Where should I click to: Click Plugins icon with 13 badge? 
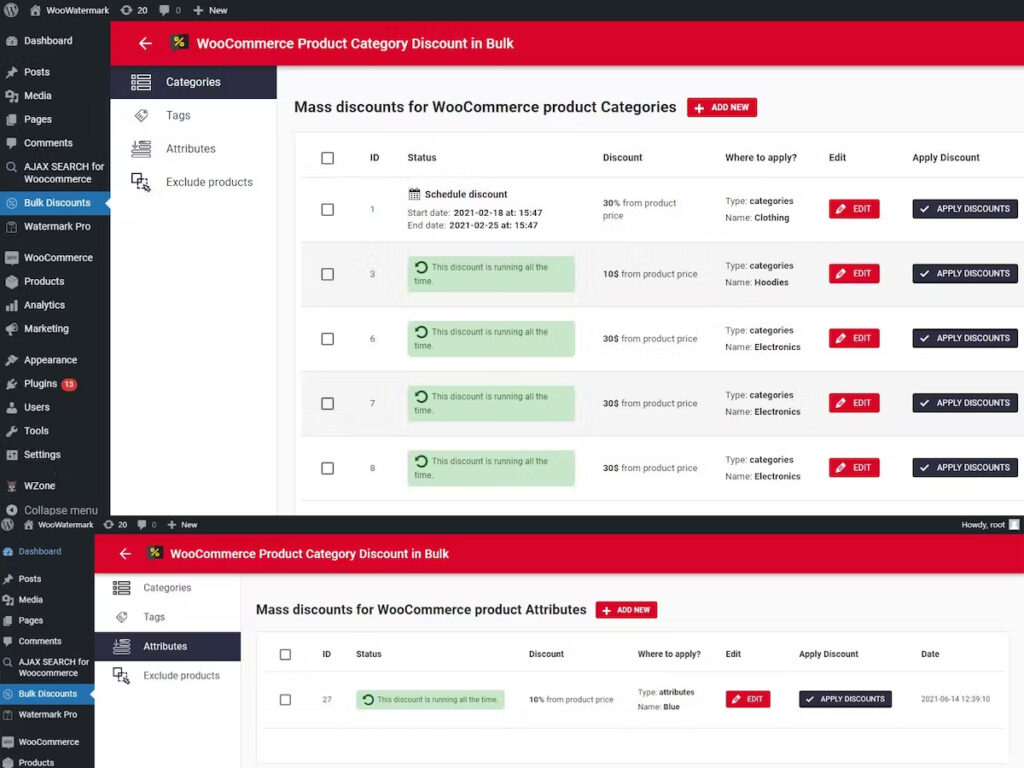pos(11,384)
